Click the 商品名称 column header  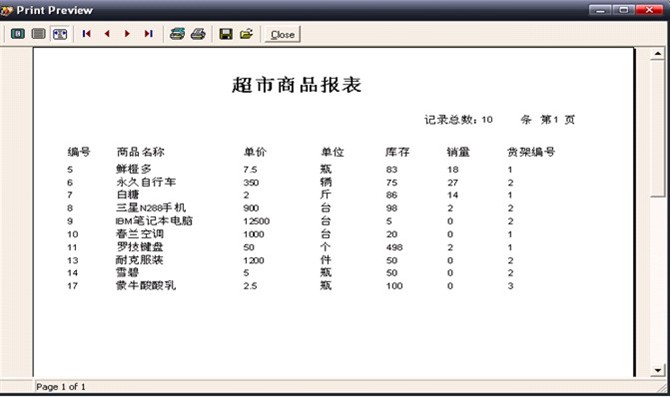click(140, 152)
